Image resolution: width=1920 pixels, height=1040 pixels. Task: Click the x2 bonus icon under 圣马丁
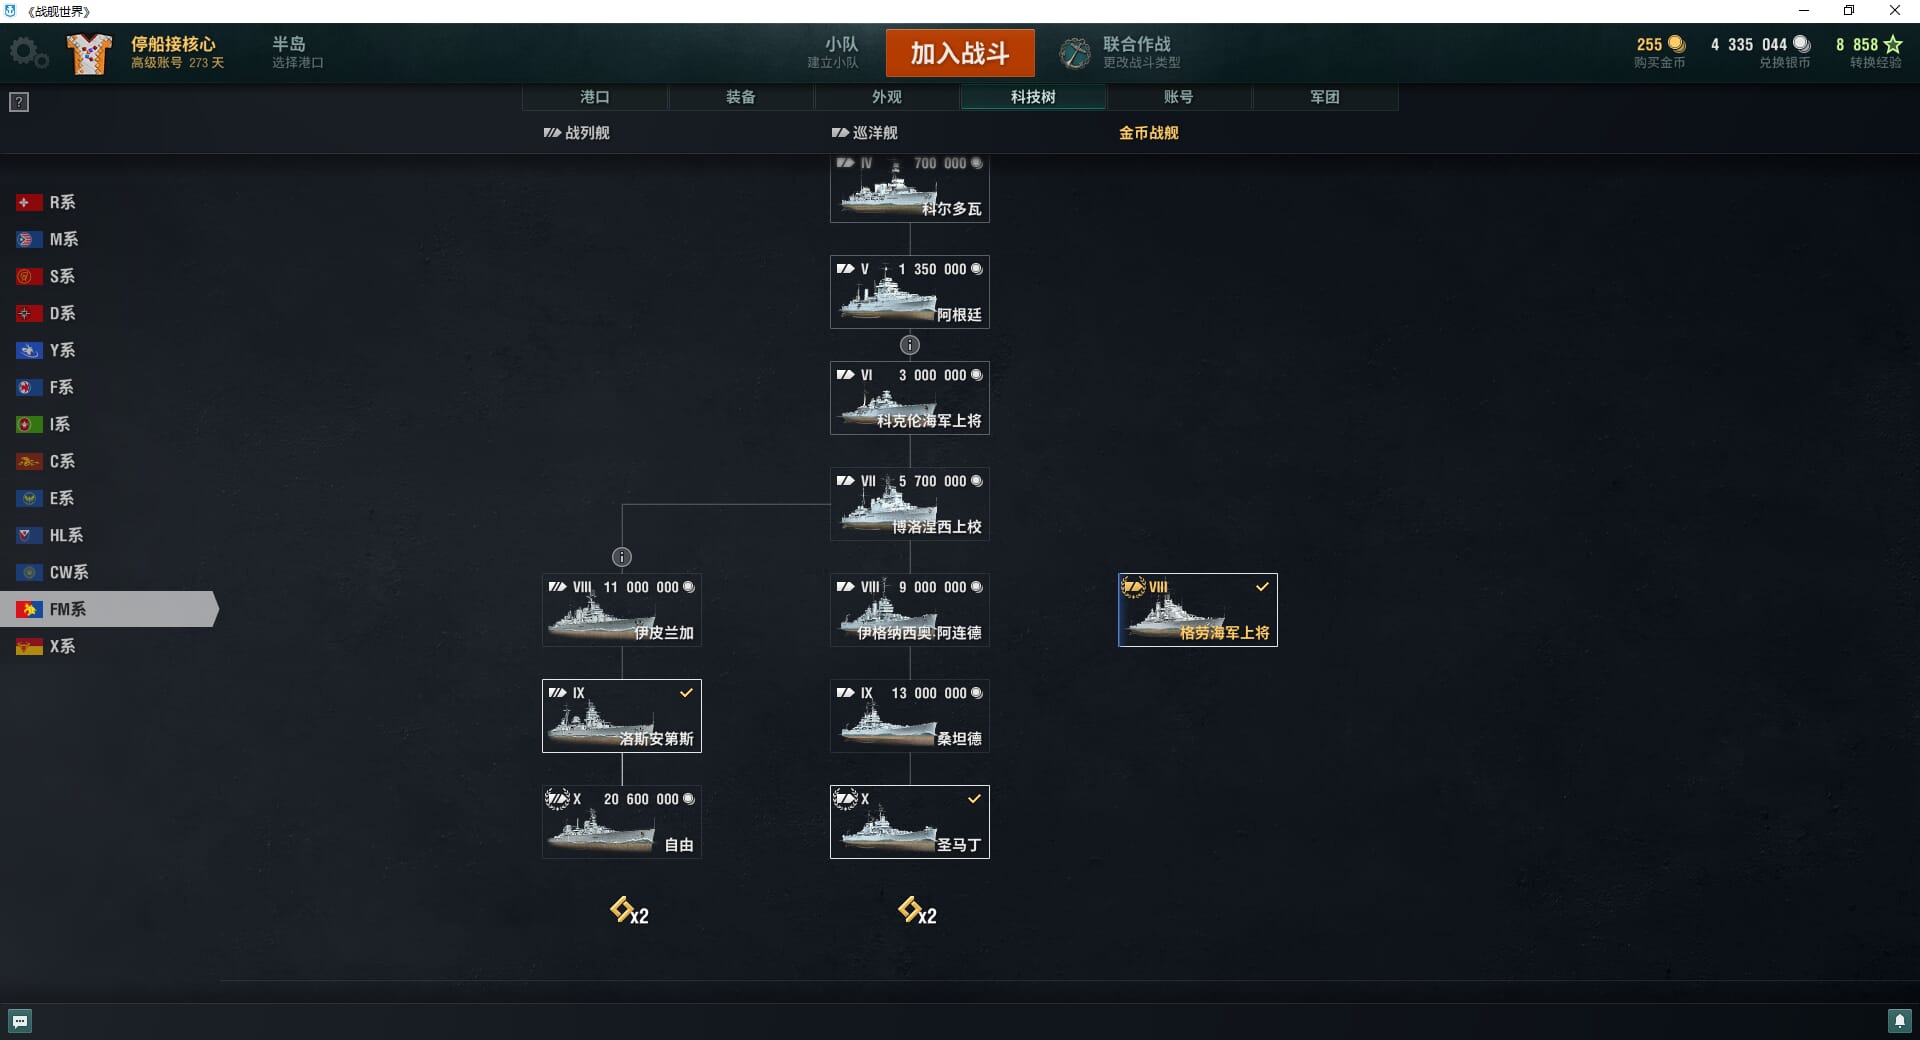point(917,911)
